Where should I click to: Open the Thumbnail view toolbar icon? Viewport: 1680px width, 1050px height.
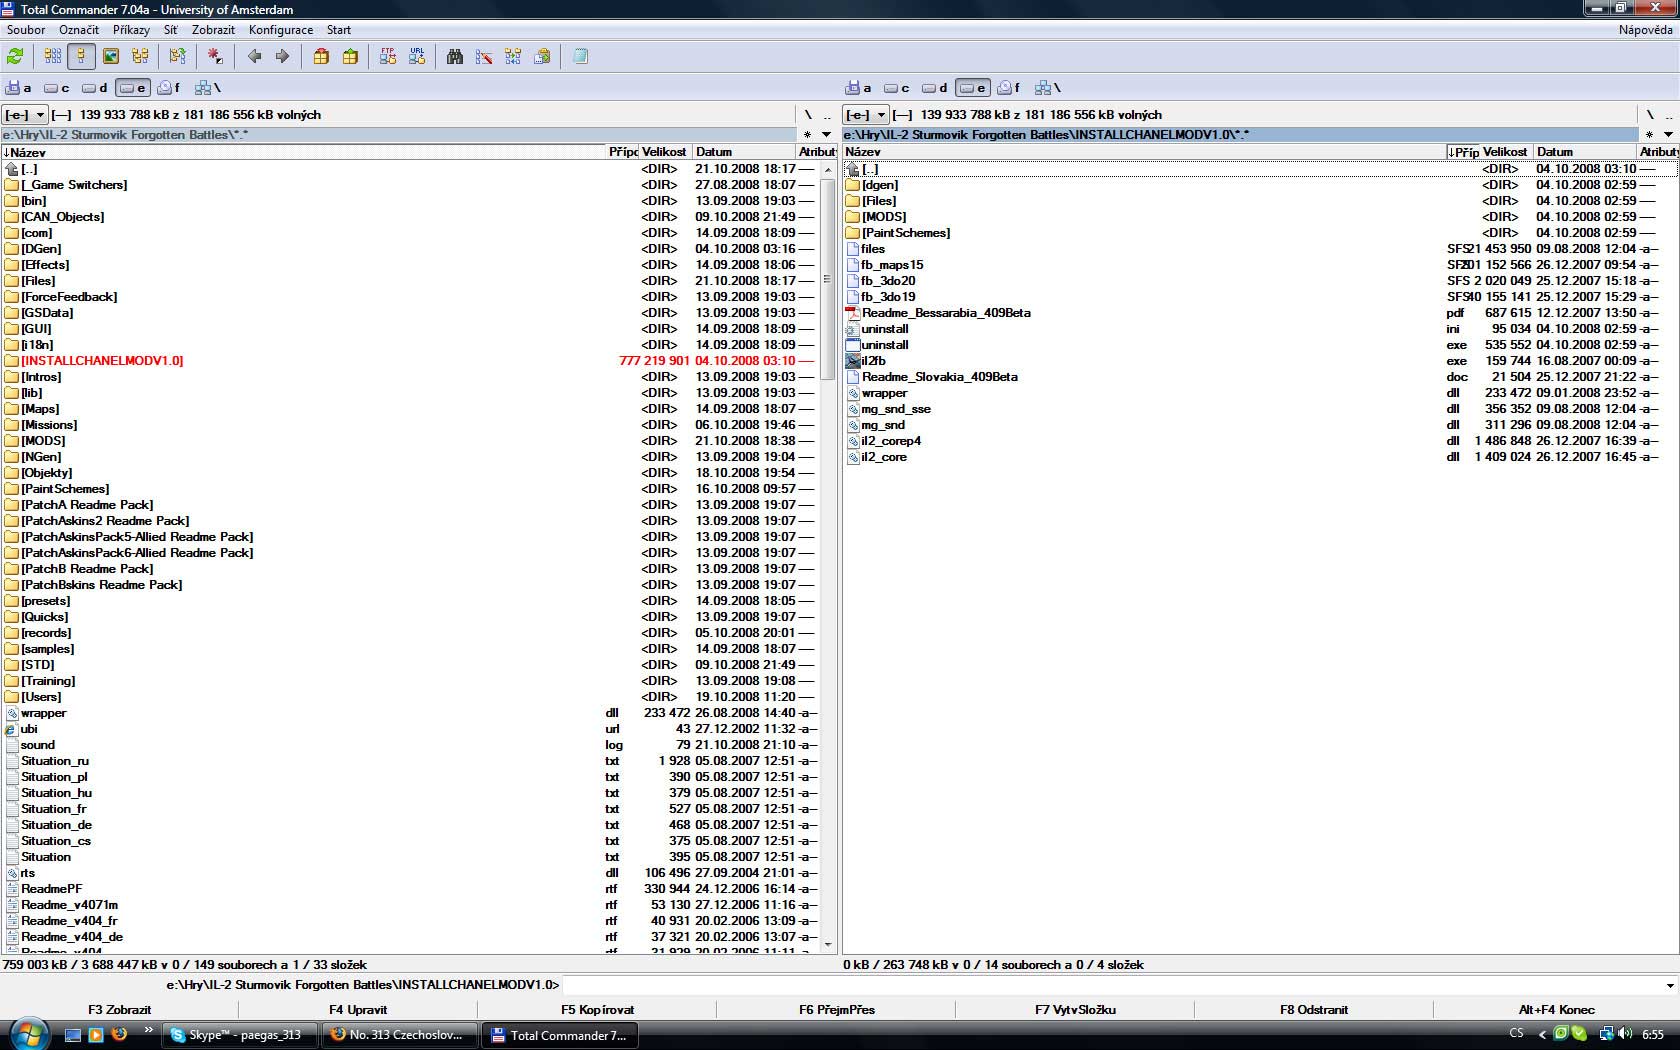pos(111,57)
